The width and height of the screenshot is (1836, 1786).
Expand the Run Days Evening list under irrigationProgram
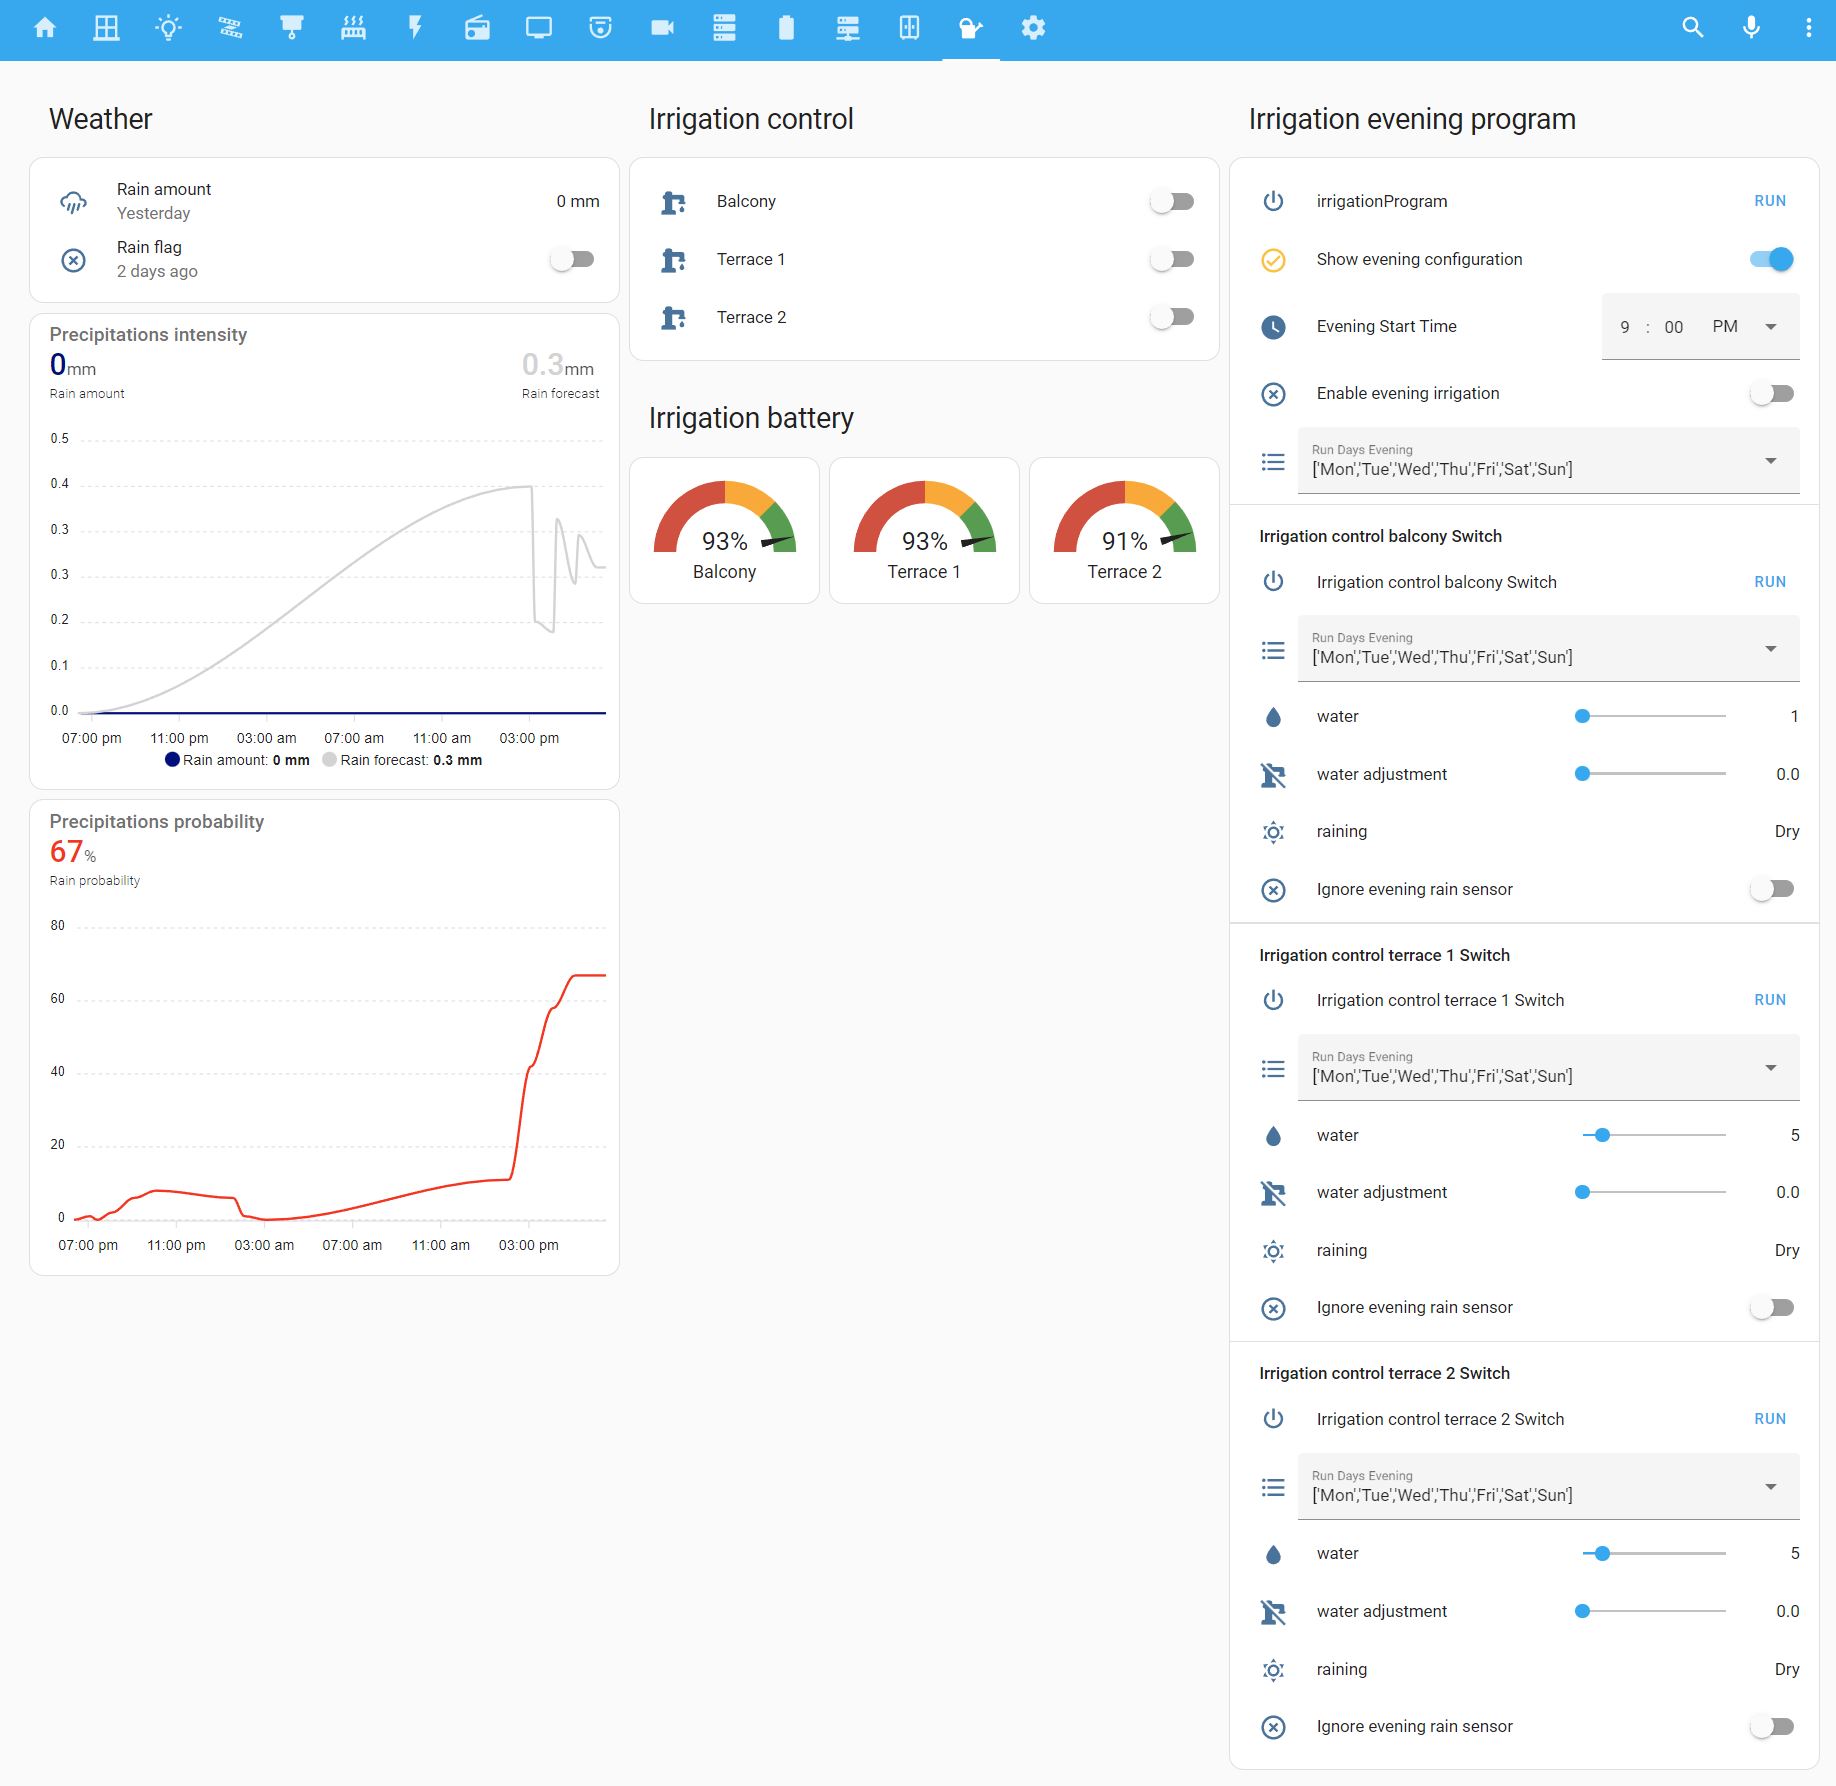click(x=1772, y=460)
